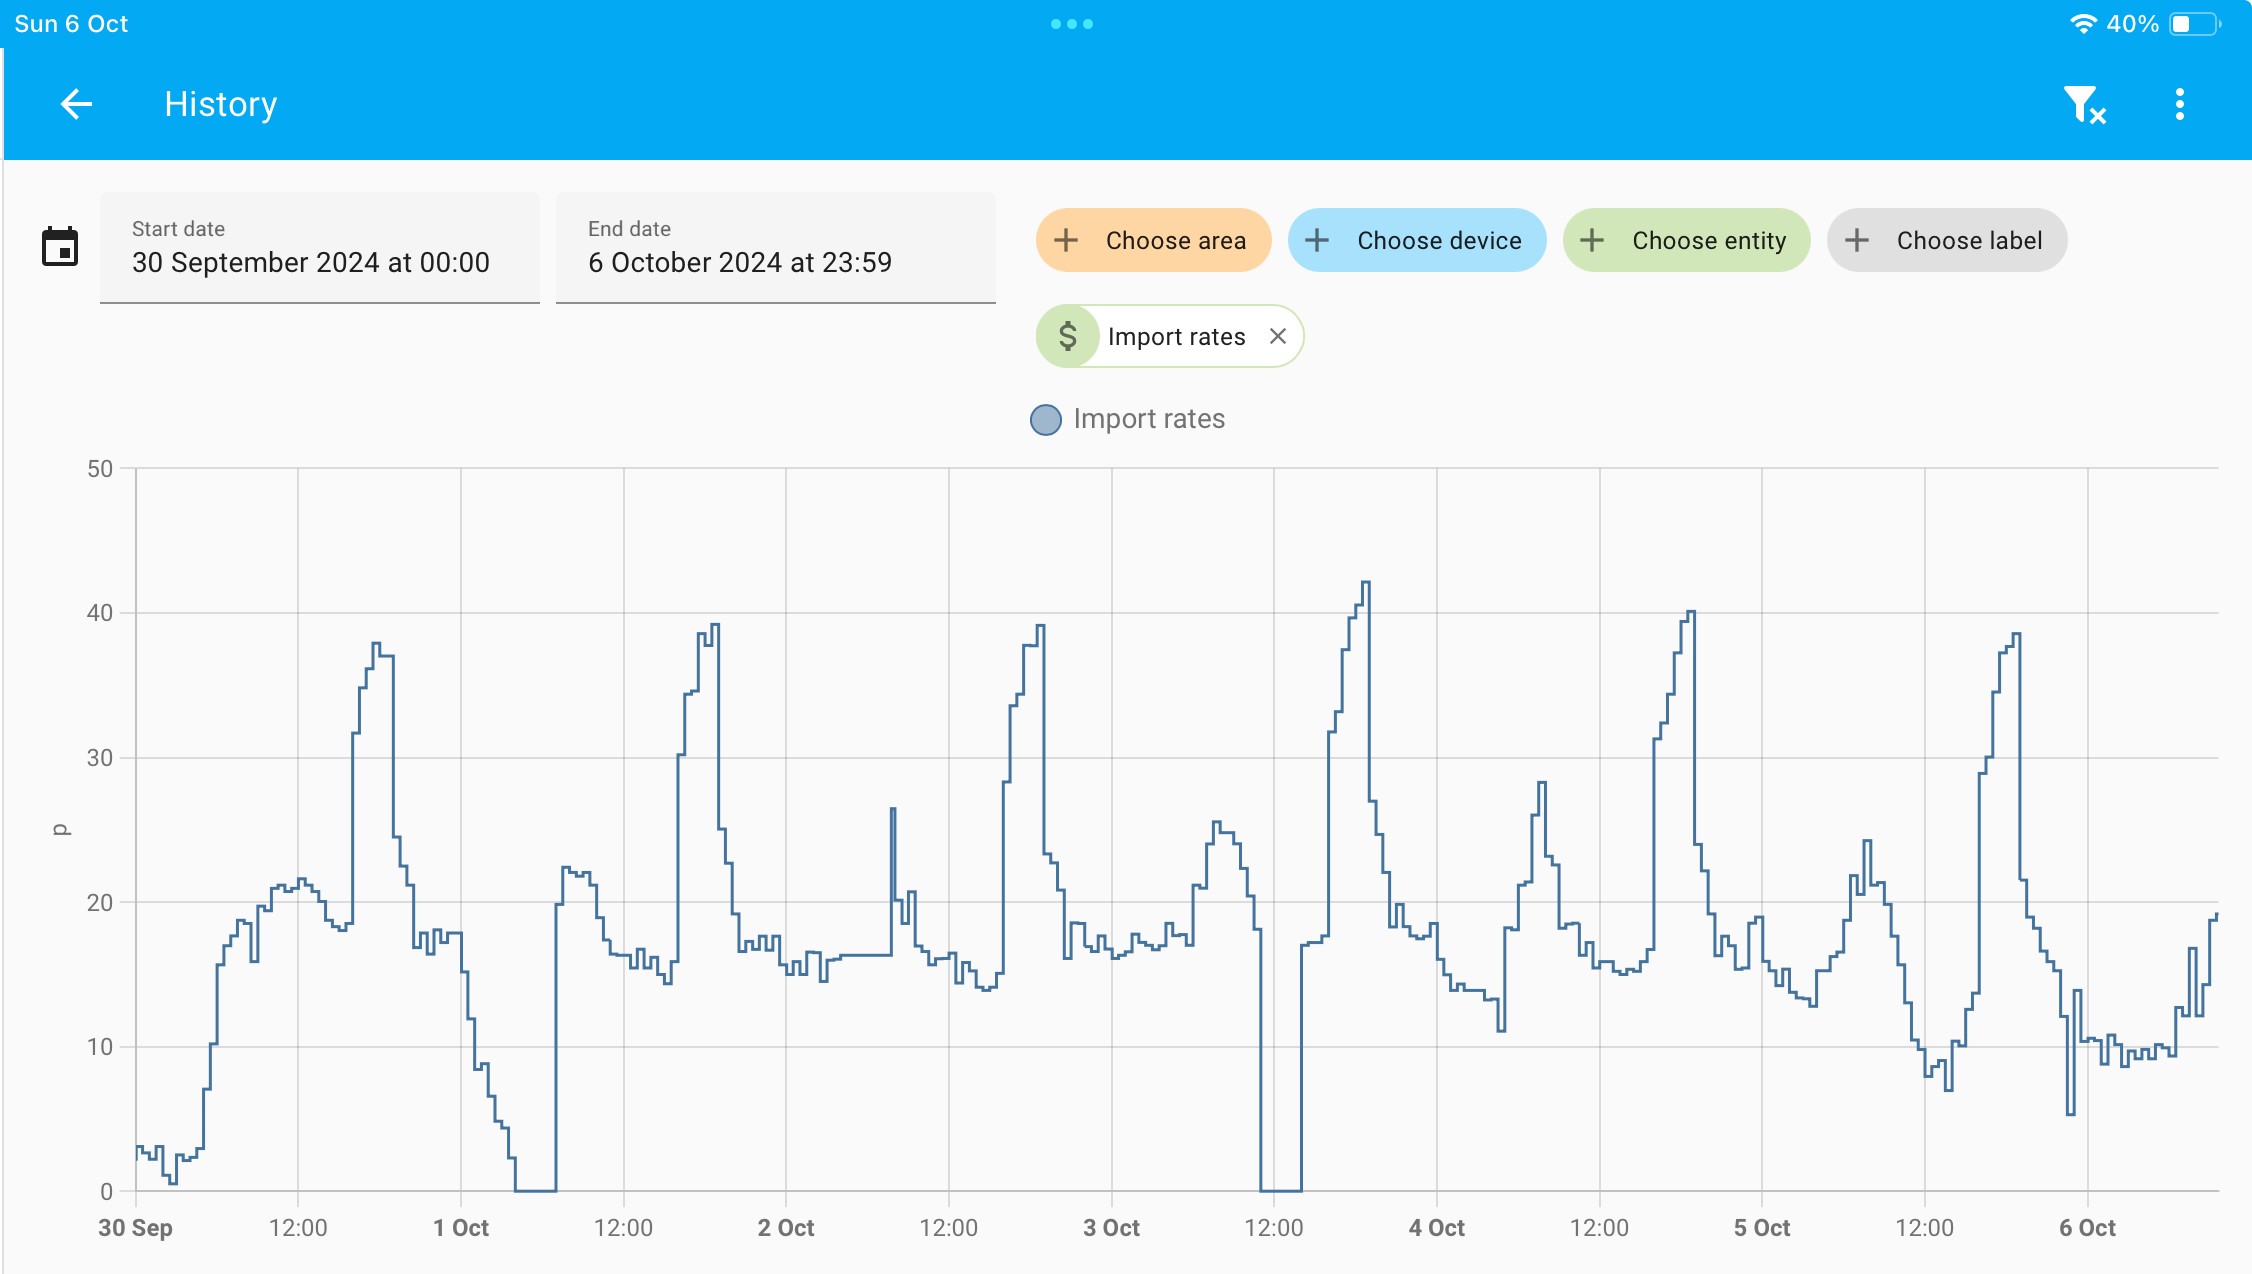Click the plus icon in Choose area
2252x1274 pixels.
(1066, 240)
